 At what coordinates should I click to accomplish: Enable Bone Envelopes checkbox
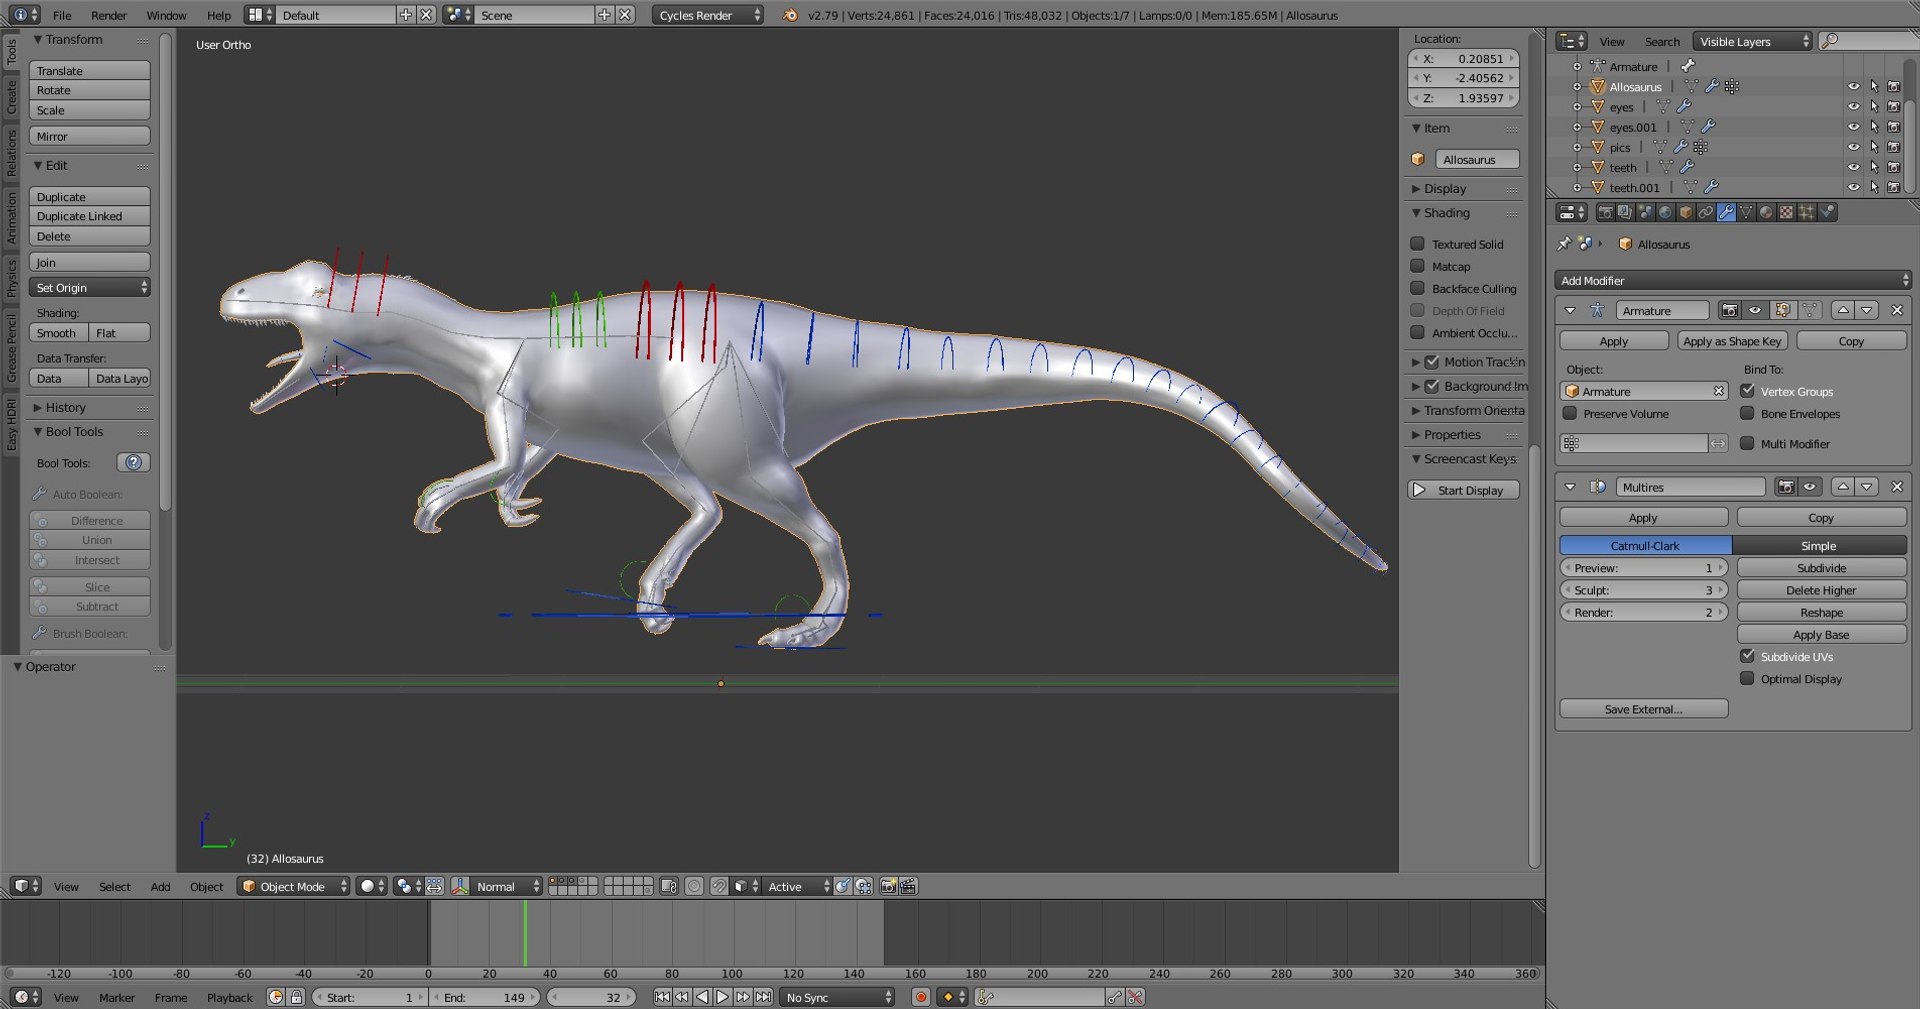pyautogui.click(x=1747, y=413)
